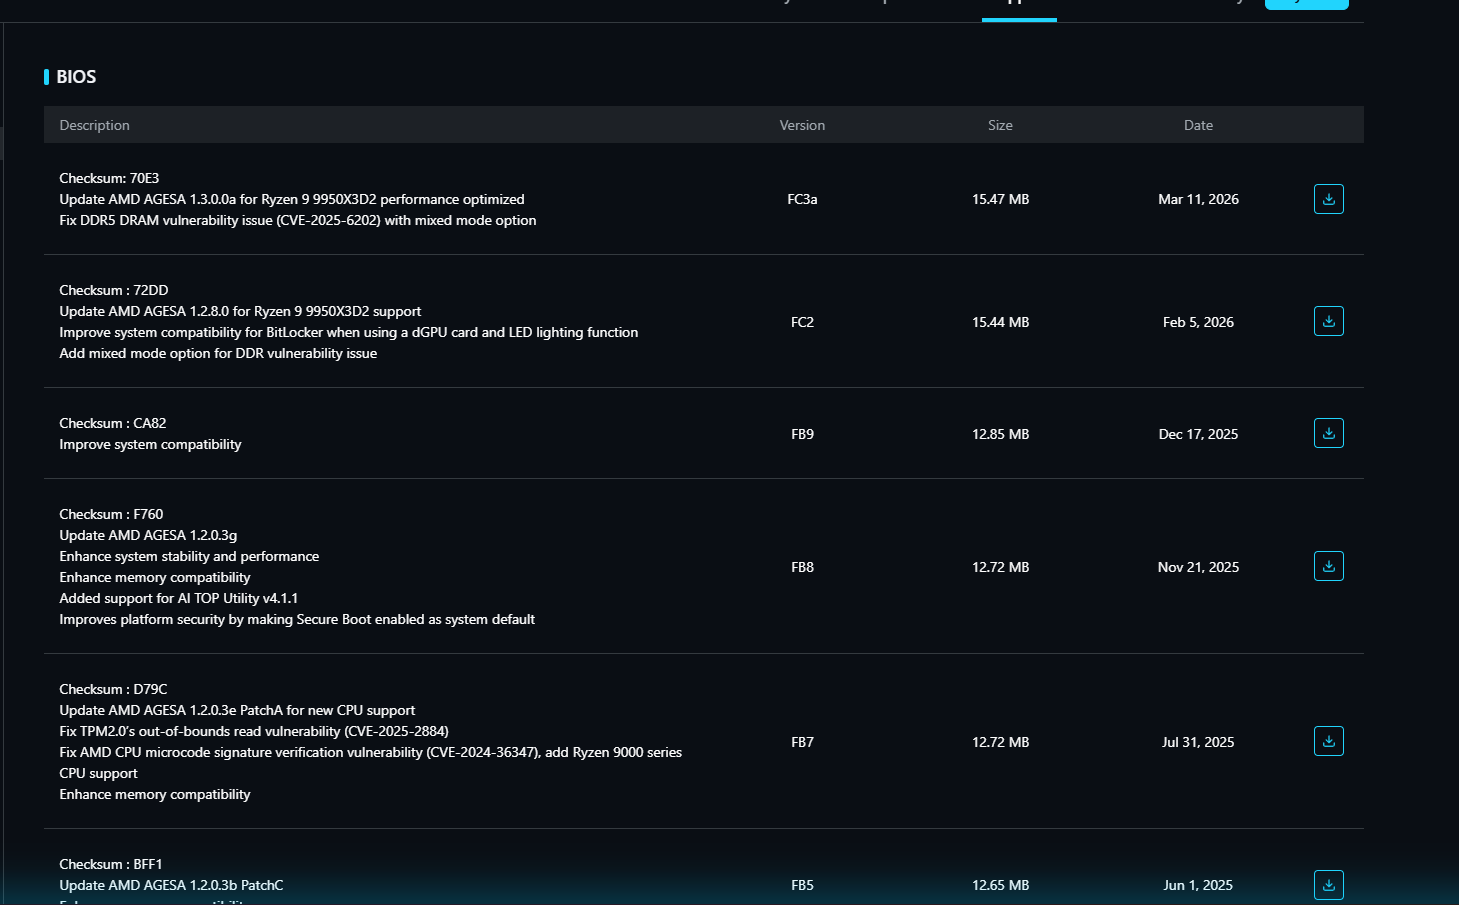This screenshot has width=1459, height=905.
Task: Select the version text 'FB8'
Action: click(802, 567)
